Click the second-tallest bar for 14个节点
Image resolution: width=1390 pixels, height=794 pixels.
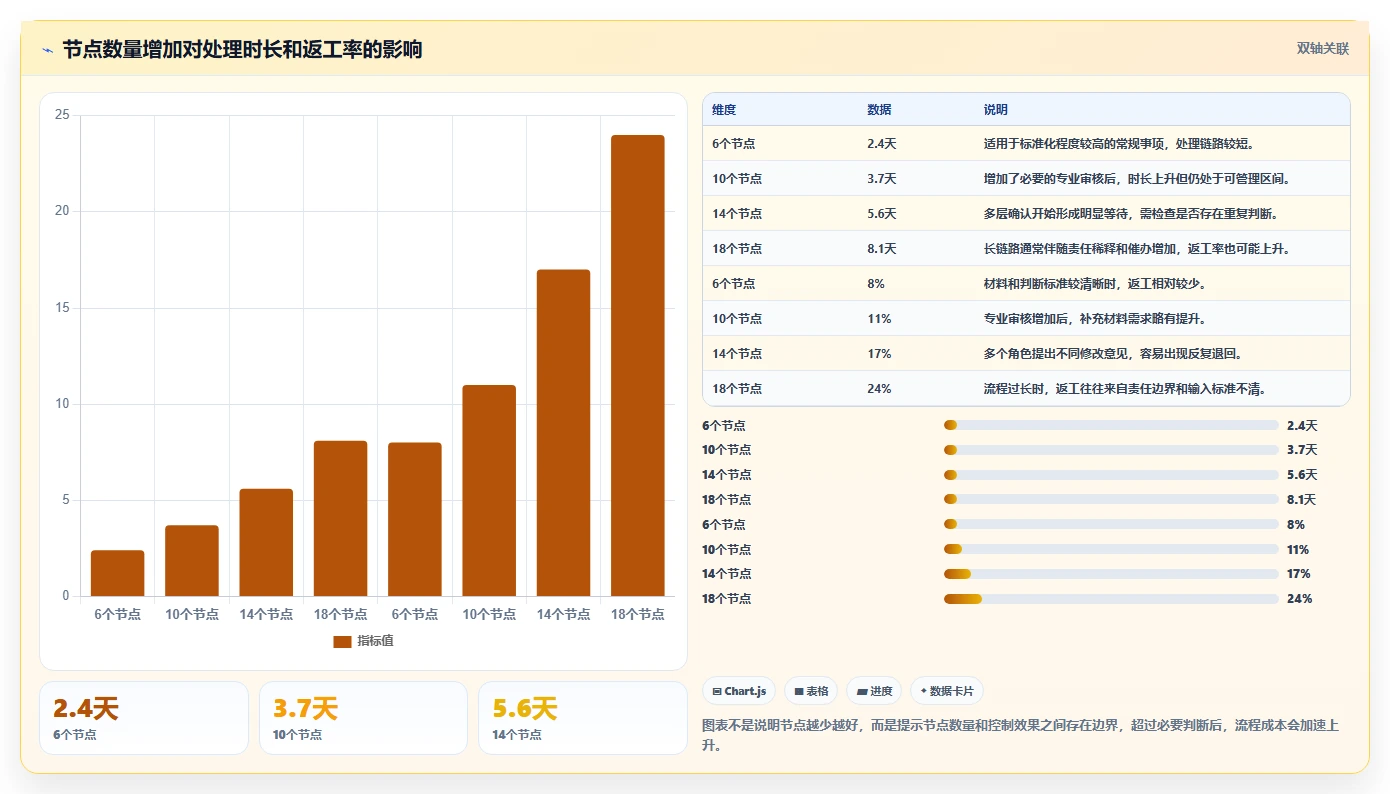(563, 433)
